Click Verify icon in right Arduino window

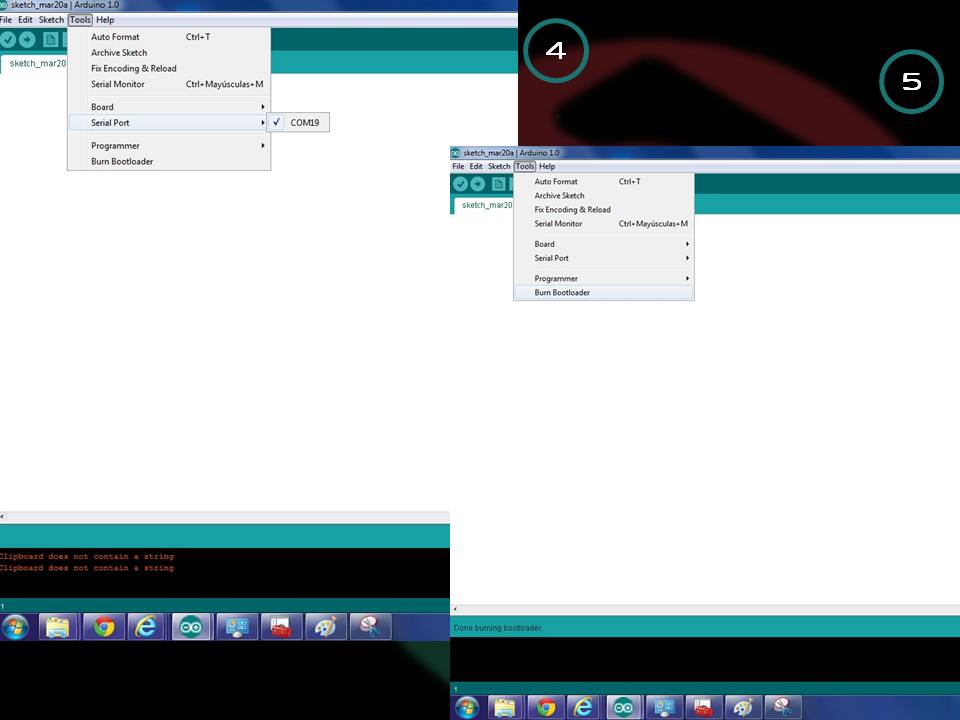tap(460, 184)
